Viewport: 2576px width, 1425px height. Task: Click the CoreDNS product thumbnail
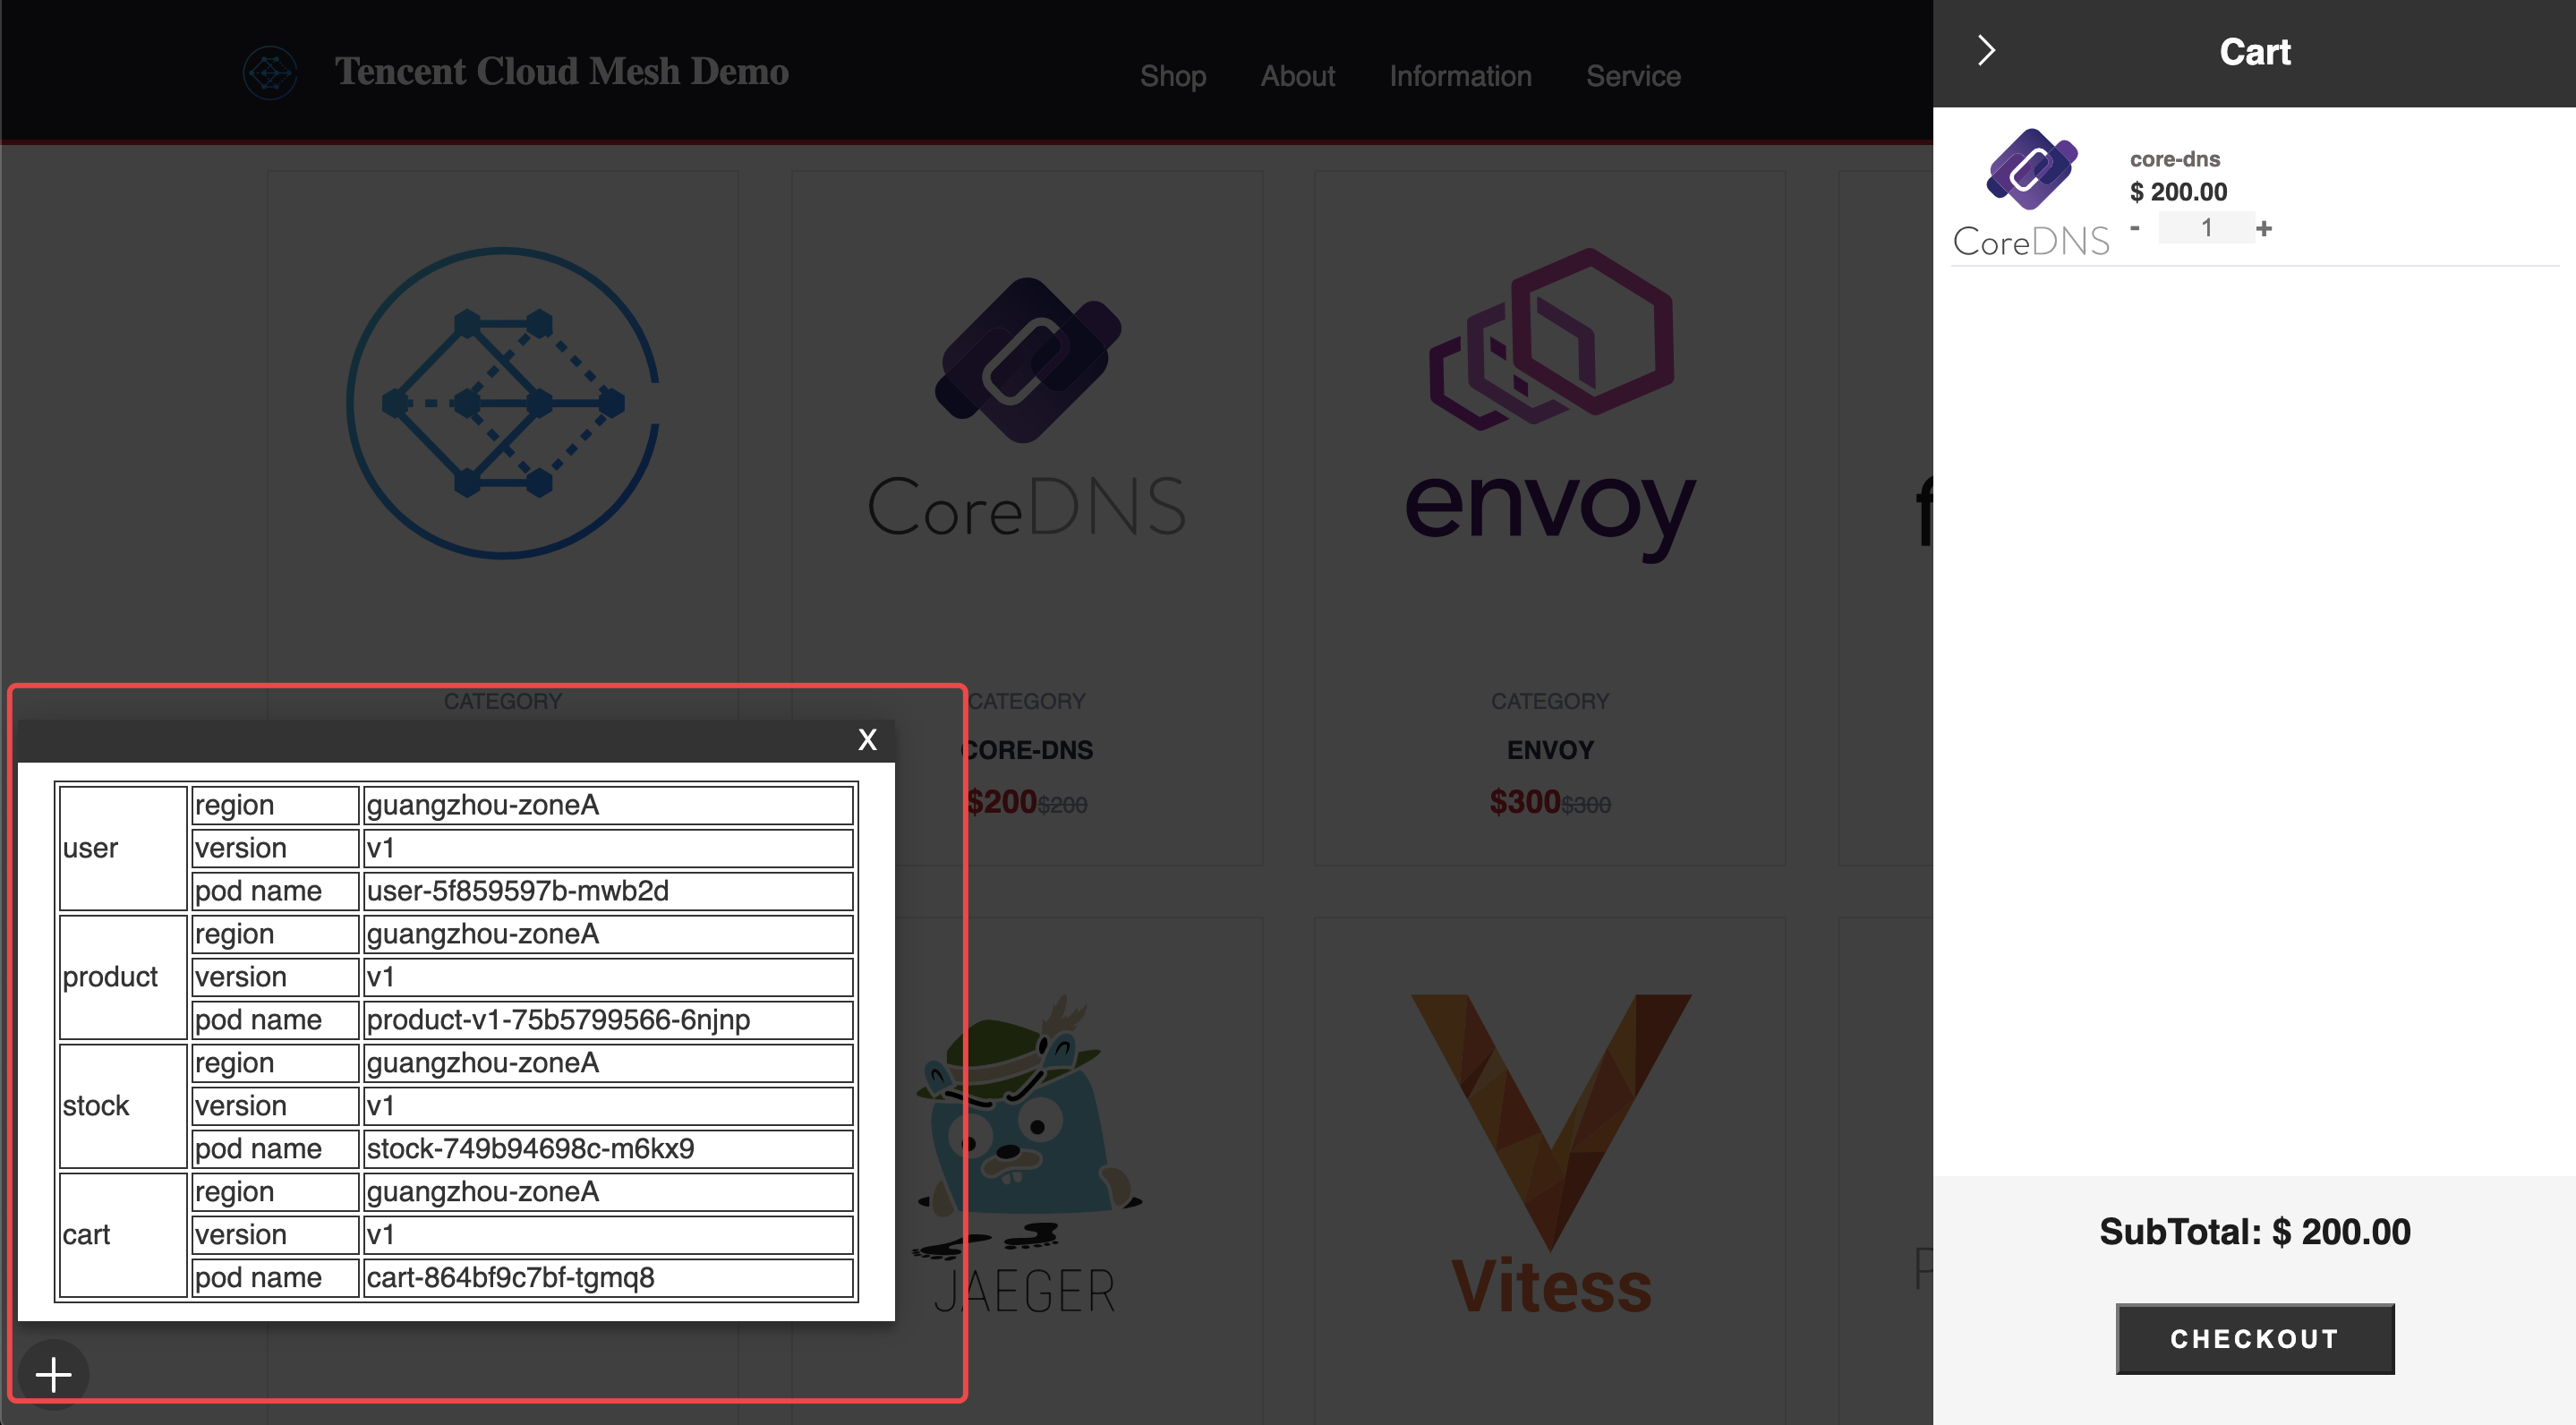pos(1027,404)
